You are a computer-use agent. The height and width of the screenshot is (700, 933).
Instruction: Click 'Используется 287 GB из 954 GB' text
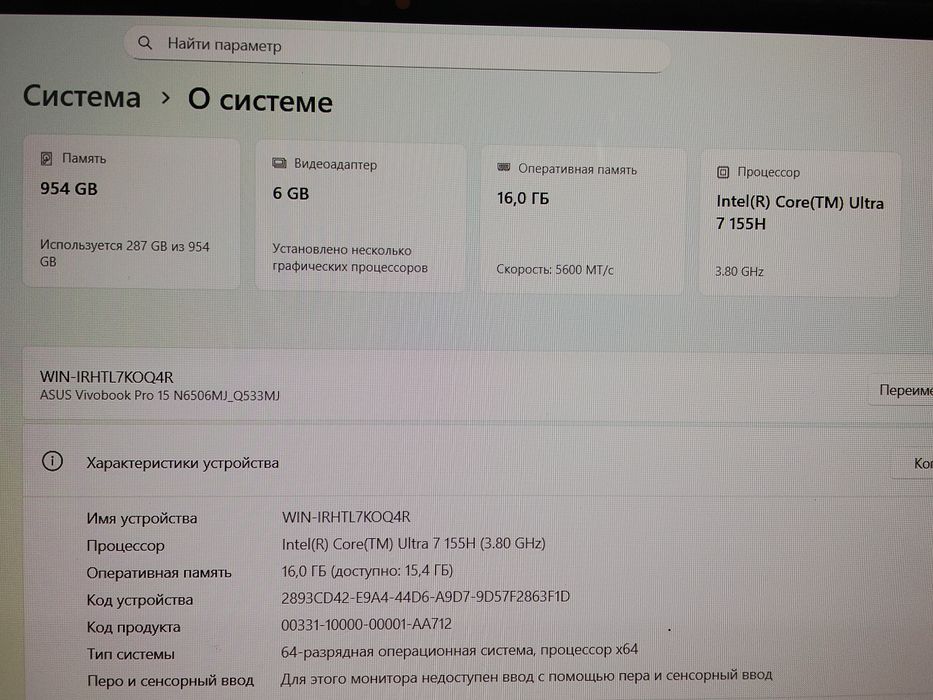click(125, 254)
